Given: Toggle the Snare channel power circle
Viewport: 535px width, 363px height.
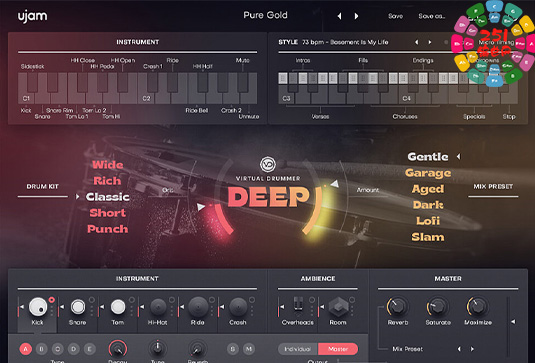Looking at the screenshot, I should [92, 300].
